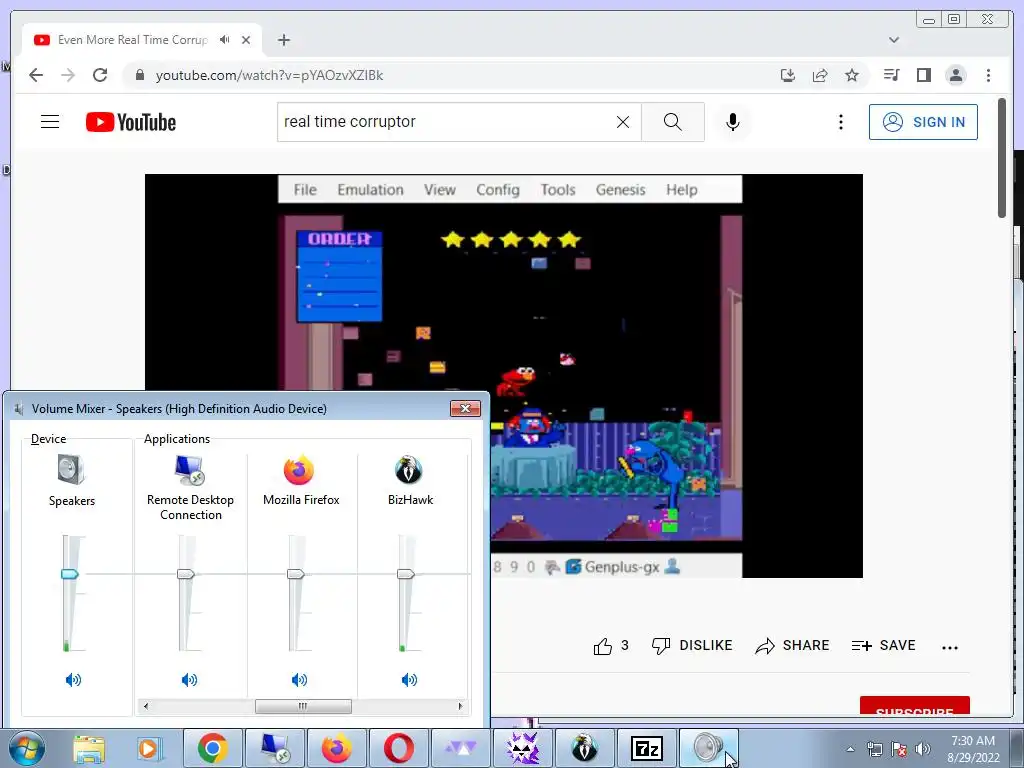Click the network tray icon
Viewport: 1024px width, 768px height.
[x=874, y=749]
